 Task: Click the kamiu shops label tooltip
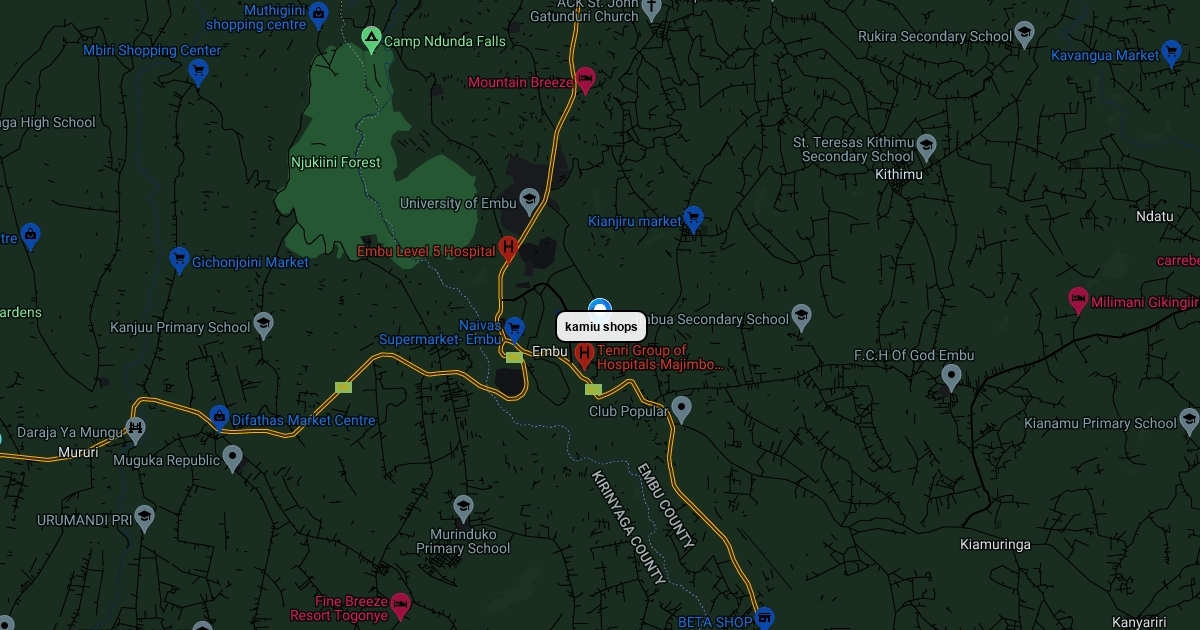pos(601,327)
